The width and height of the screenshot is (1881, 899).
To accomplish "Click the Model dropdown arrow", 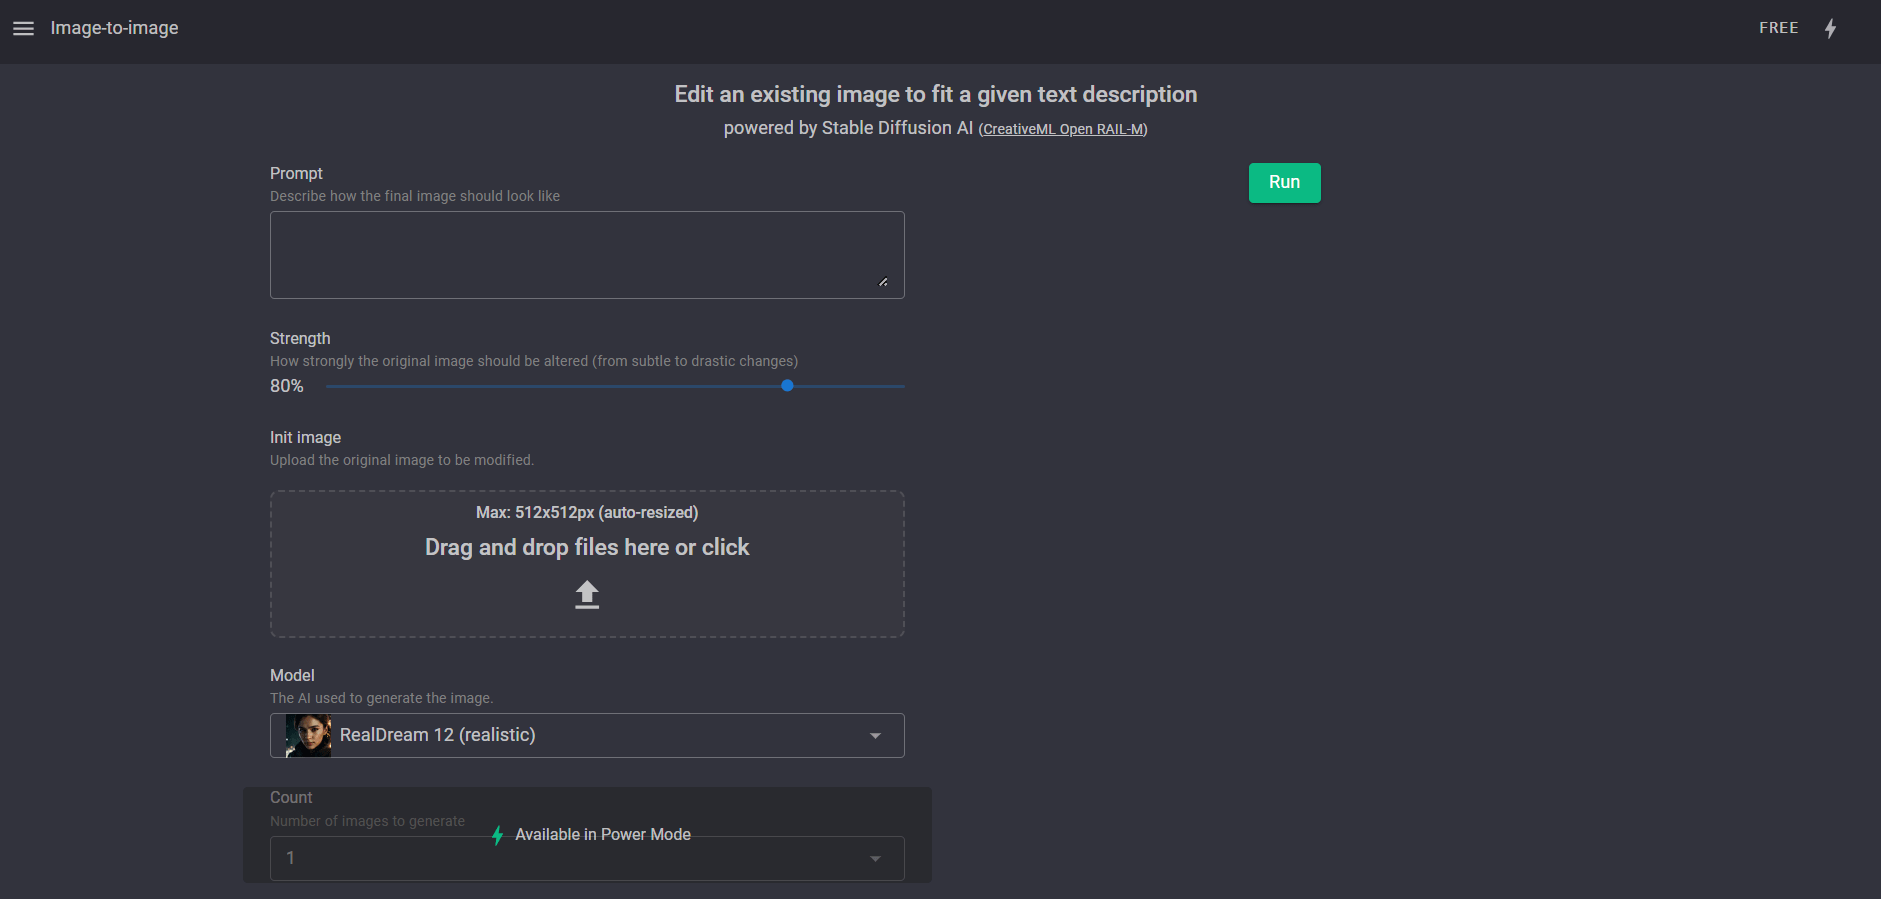I will pos(875,736).
